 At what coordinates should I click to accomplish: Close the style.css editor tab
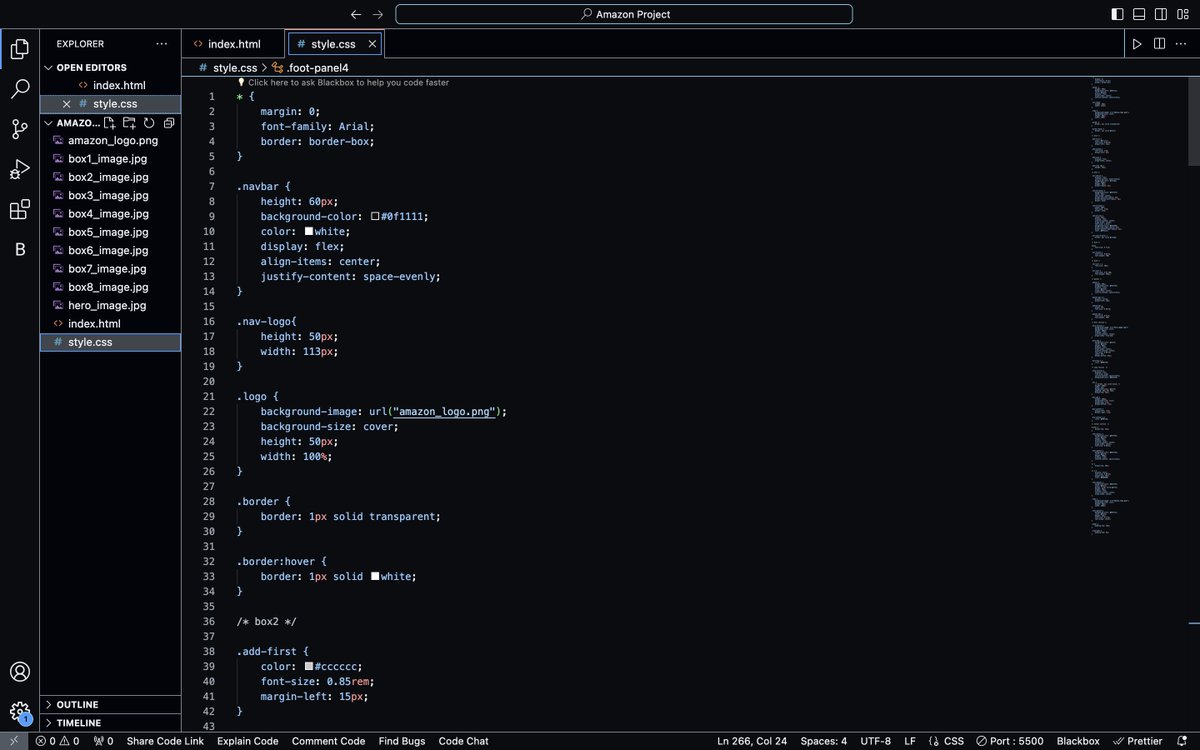(x=373, y=44)
